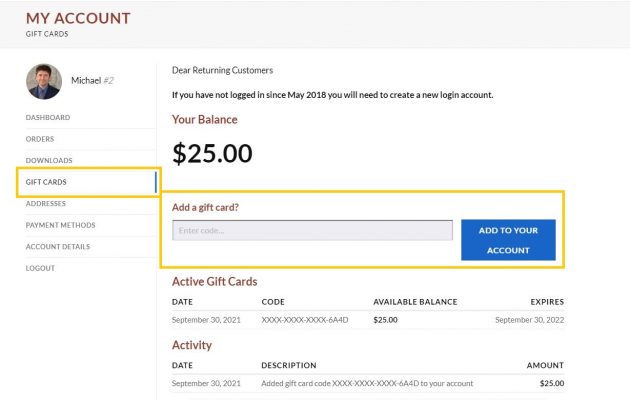Click the Activity section heading
630x400 pixels.
coord(192,345)
